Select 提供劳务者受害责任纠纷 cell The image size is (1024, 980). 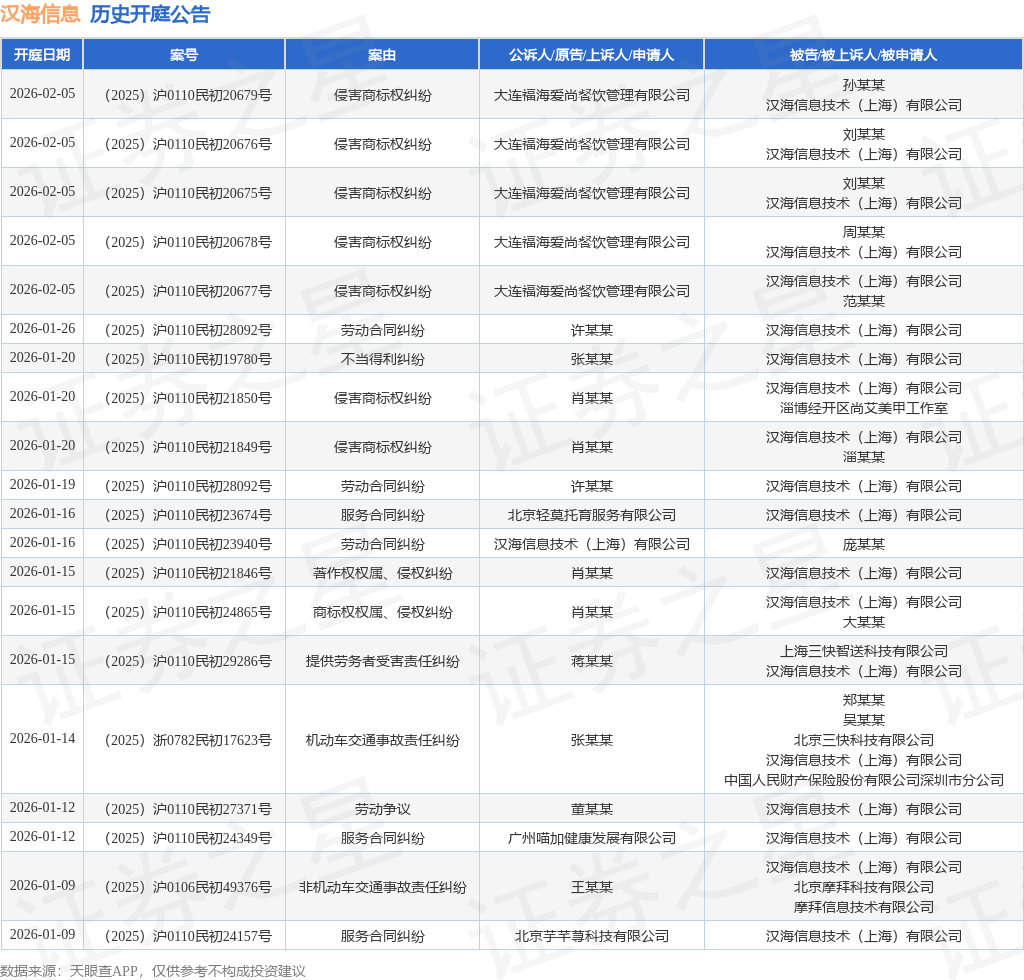point(382,661)
